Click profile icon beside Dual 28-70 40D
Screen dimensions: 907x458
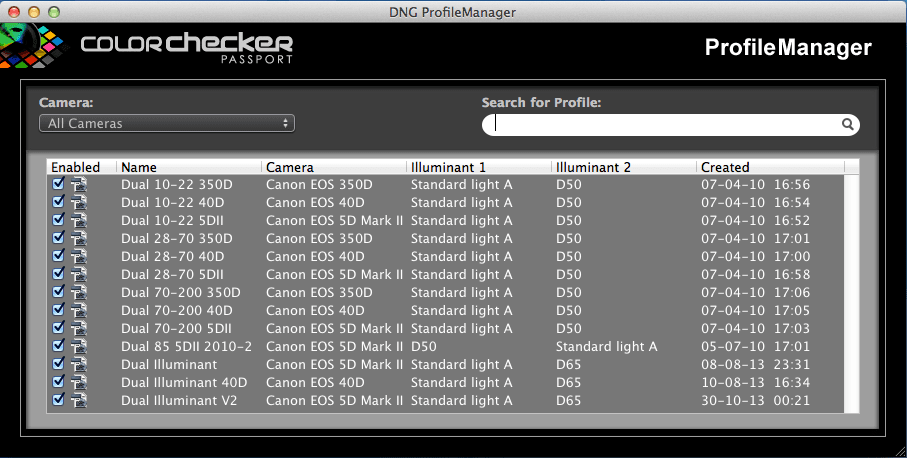78,257
